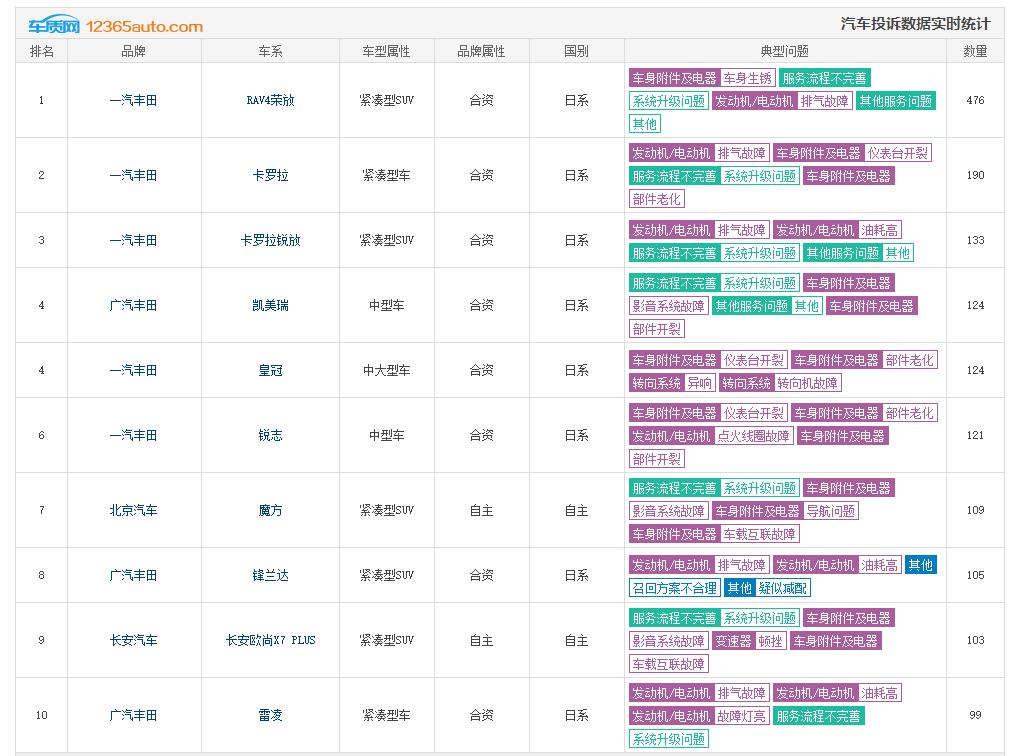Click 部件开裂 tag in 锐志 row

click(x=656, y=459)
